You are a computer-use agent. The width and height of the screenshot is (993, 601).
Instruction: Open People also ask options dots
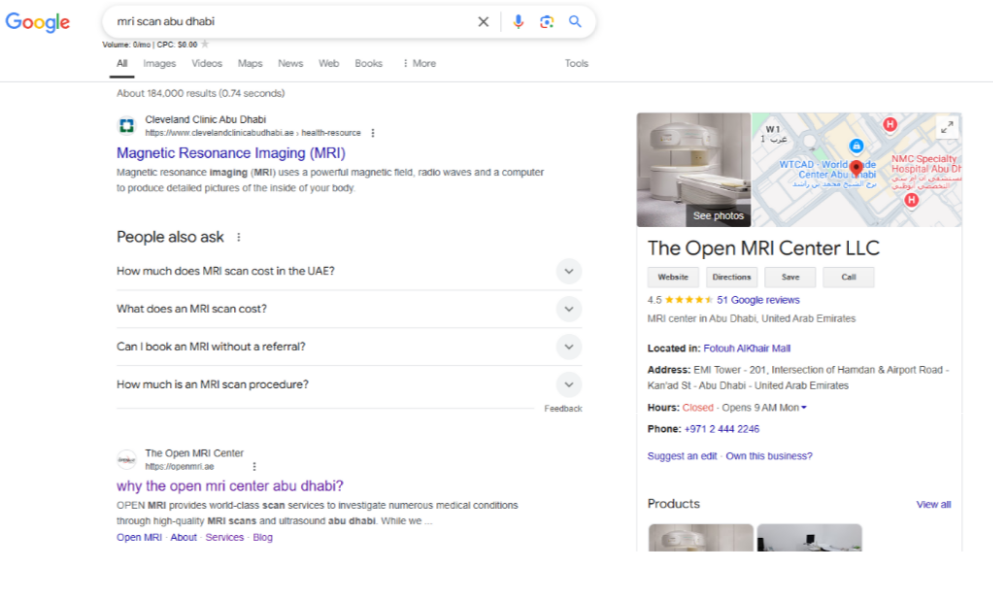pyautogui.click(x=239, y=237)
